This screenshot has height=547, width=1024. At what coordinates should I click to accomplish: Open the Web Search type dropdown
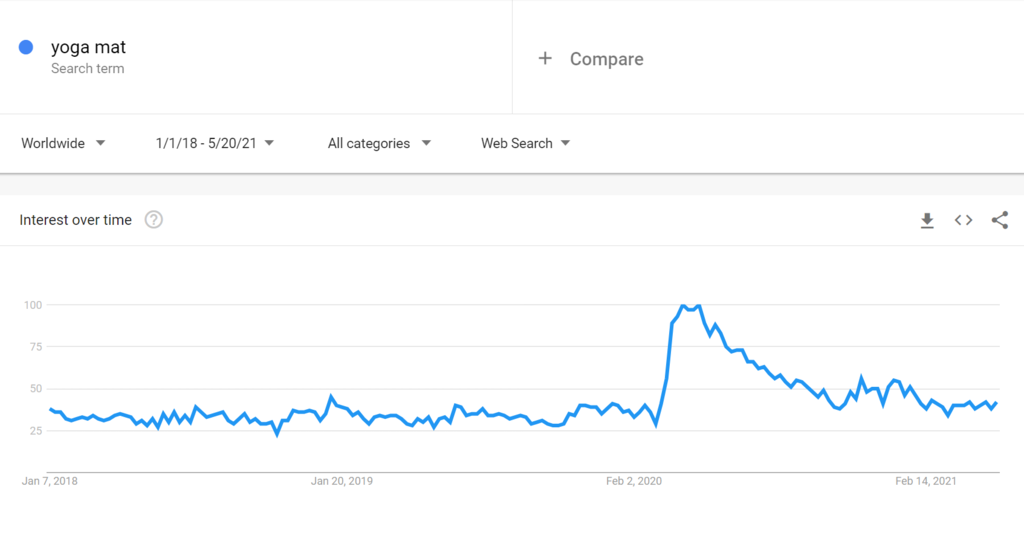(x=525, y=143)
